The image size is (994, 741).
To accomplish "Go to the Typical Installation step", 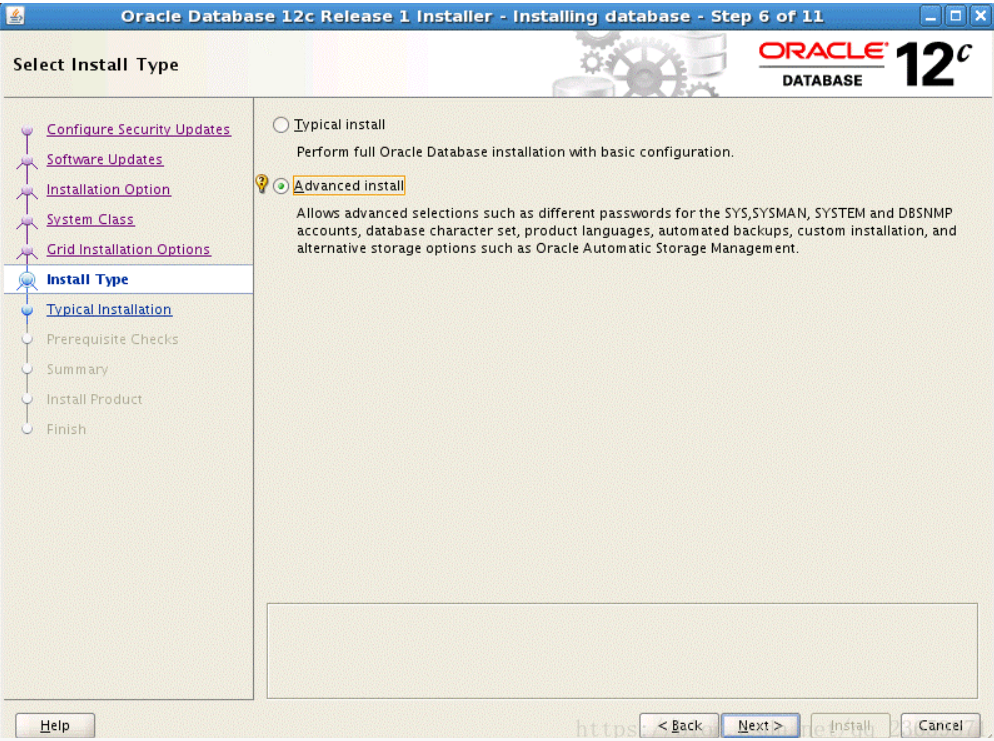I will [x=109, y=309].
